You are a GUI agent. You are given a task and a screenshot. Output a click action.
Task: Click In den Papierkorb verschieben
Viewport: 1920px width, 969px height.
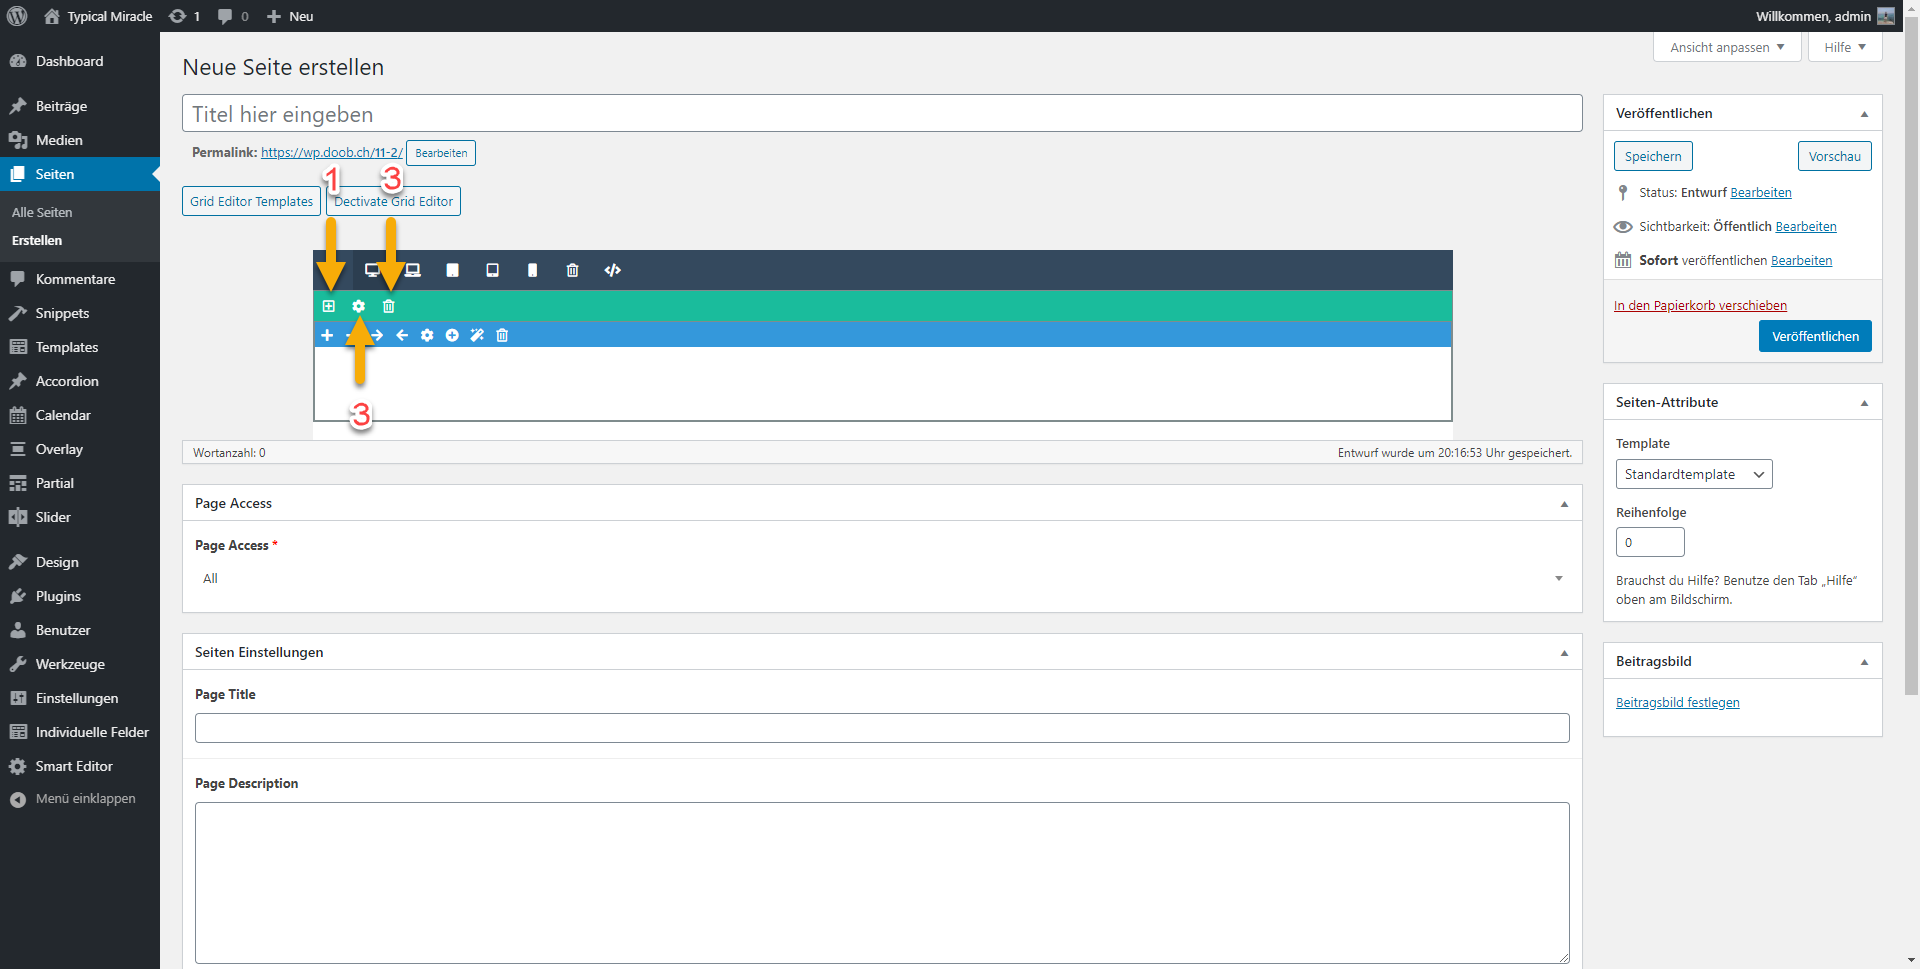click(x=1700, y=306)
